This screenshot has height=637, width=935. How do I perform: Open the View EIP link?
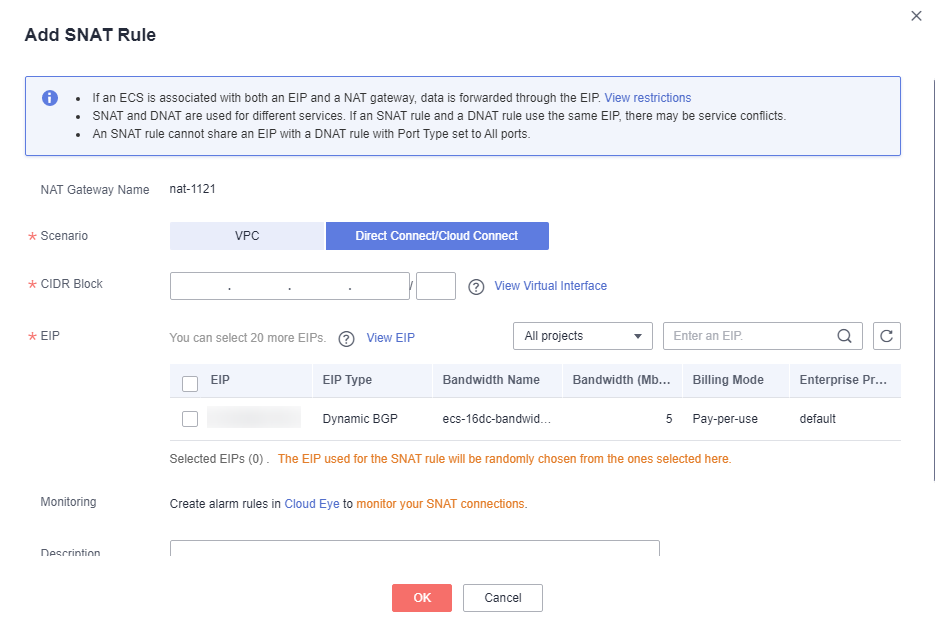coord(391,338)
